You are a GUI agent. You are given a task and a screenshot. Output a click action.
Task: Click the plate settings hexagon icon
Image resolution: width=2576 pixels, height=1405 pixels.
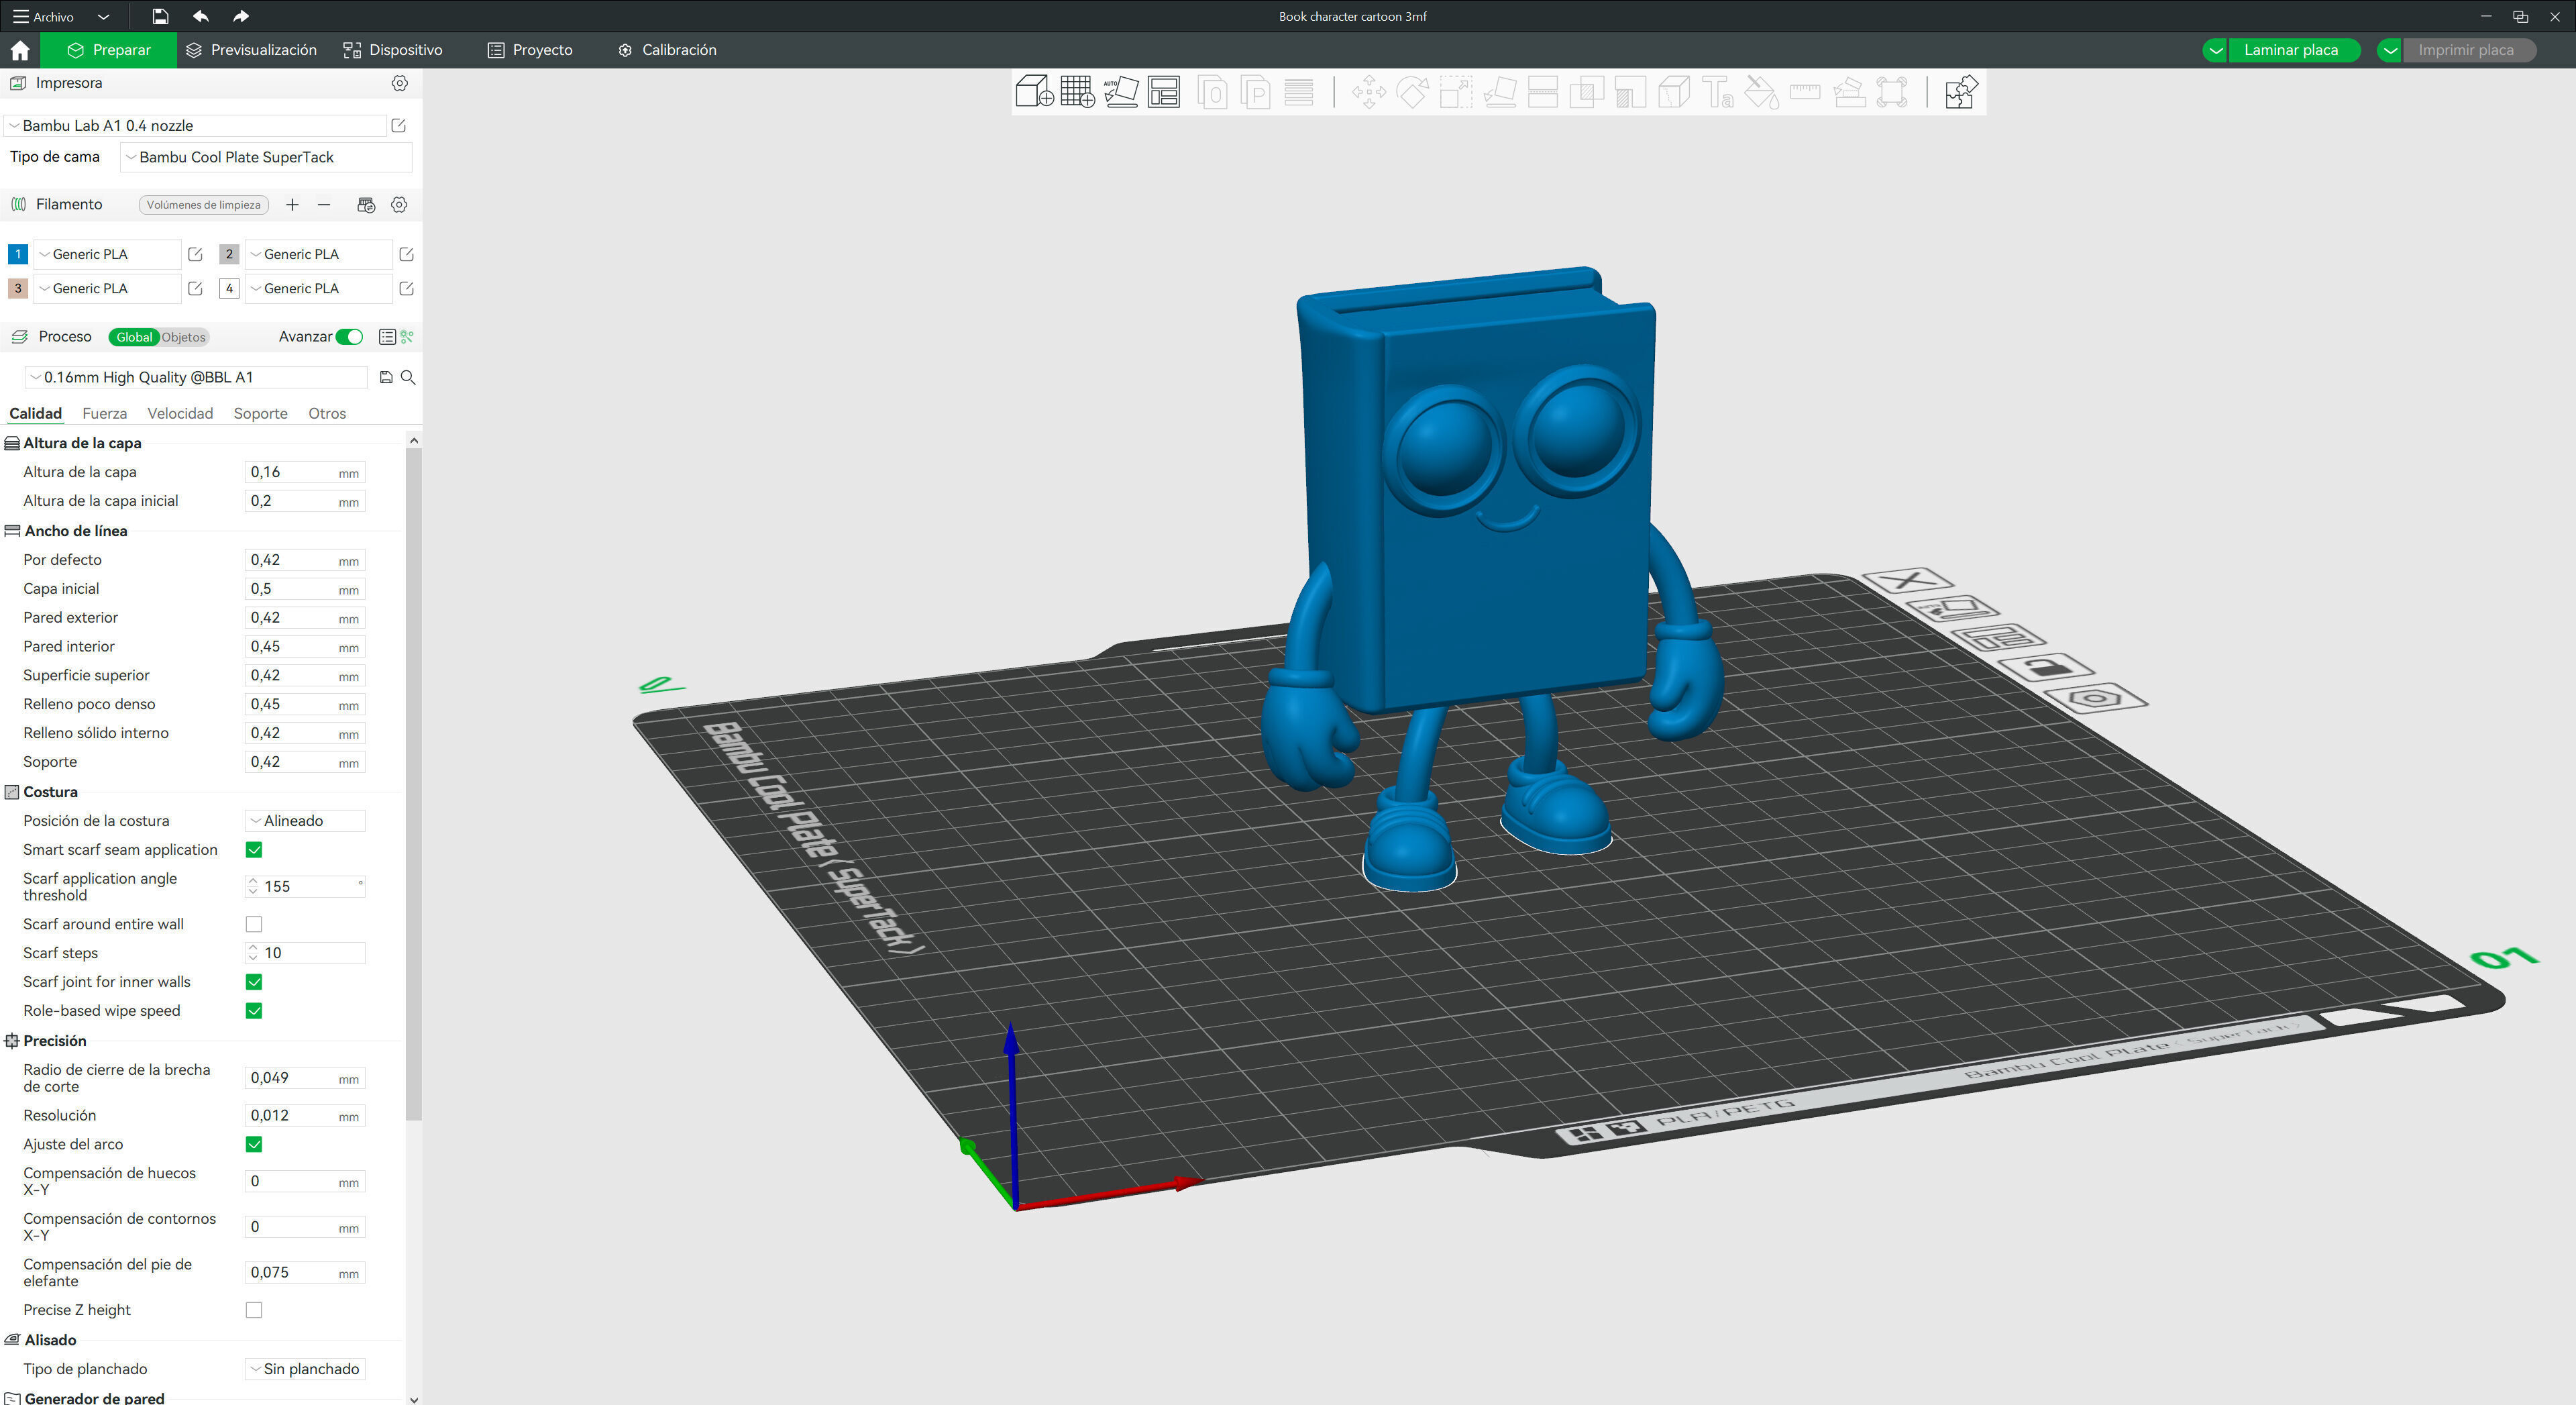[2095, 698]
